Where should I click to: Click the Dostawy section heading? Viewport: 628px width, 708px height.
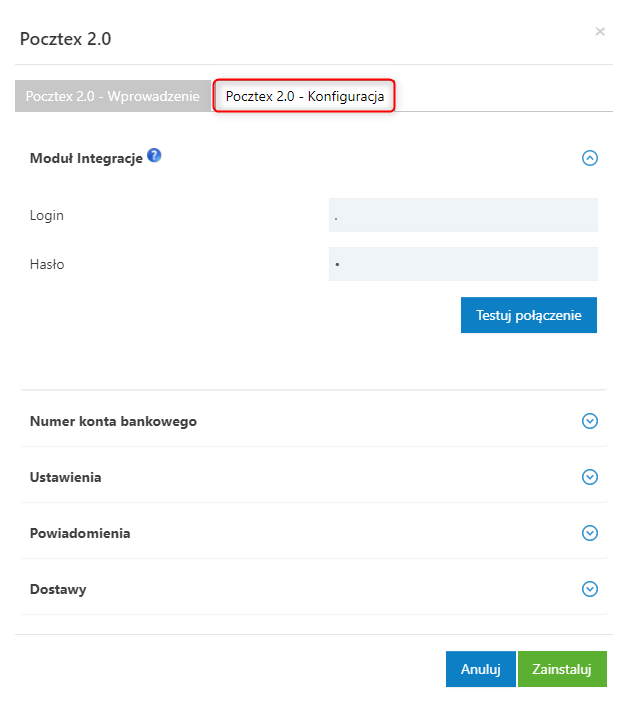click(x=58, y=590)
